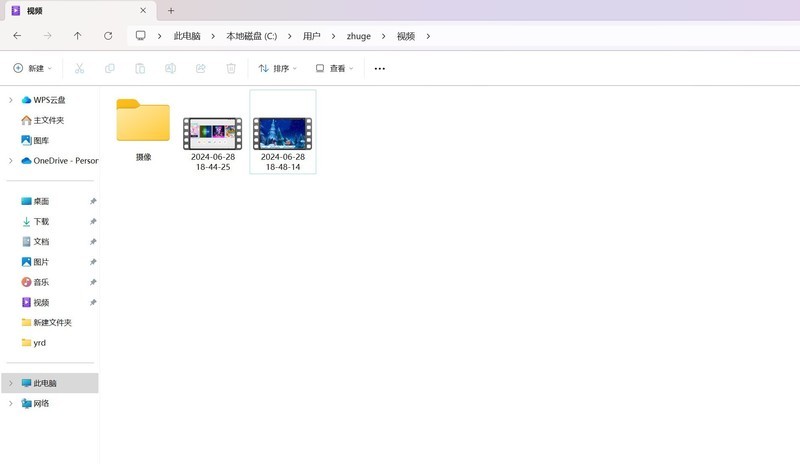This screenshot has width=800, height=464.
Task: Open 主文件夹 in the sidebar
Action: click(43, 120)
